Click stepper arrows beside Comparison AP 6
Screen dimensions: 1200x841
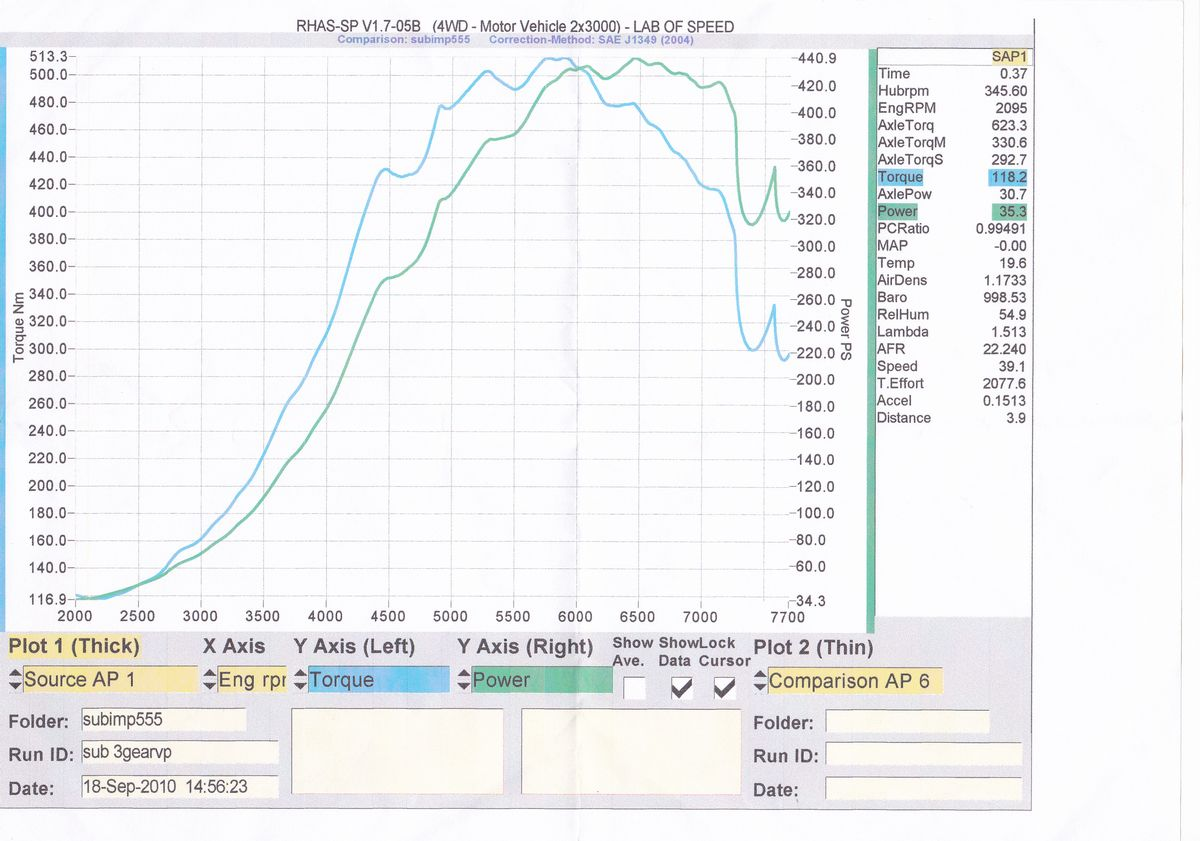(760, 681)
